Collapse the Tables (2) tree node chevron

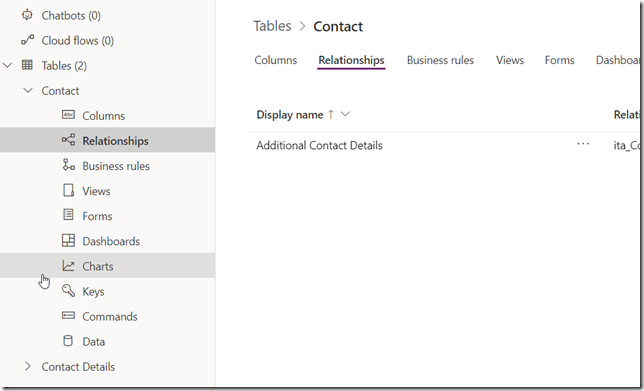pyautogui.click(x=7, y=65)
